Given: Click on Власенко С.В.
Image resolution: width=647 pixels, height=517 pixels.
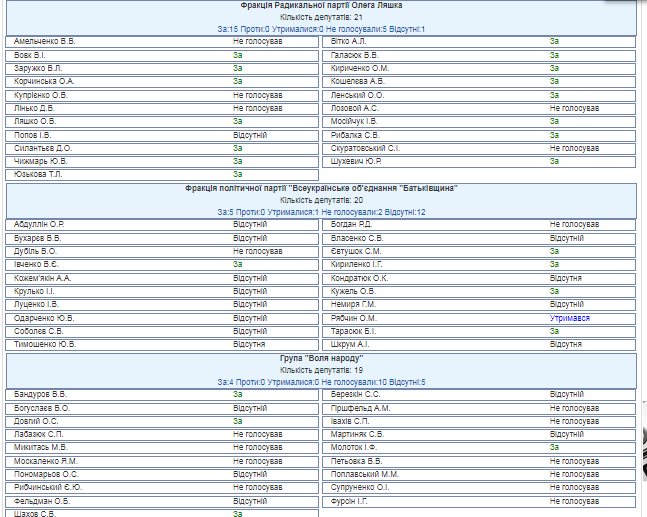Looking at the screenshot, I should click(357, 238).
